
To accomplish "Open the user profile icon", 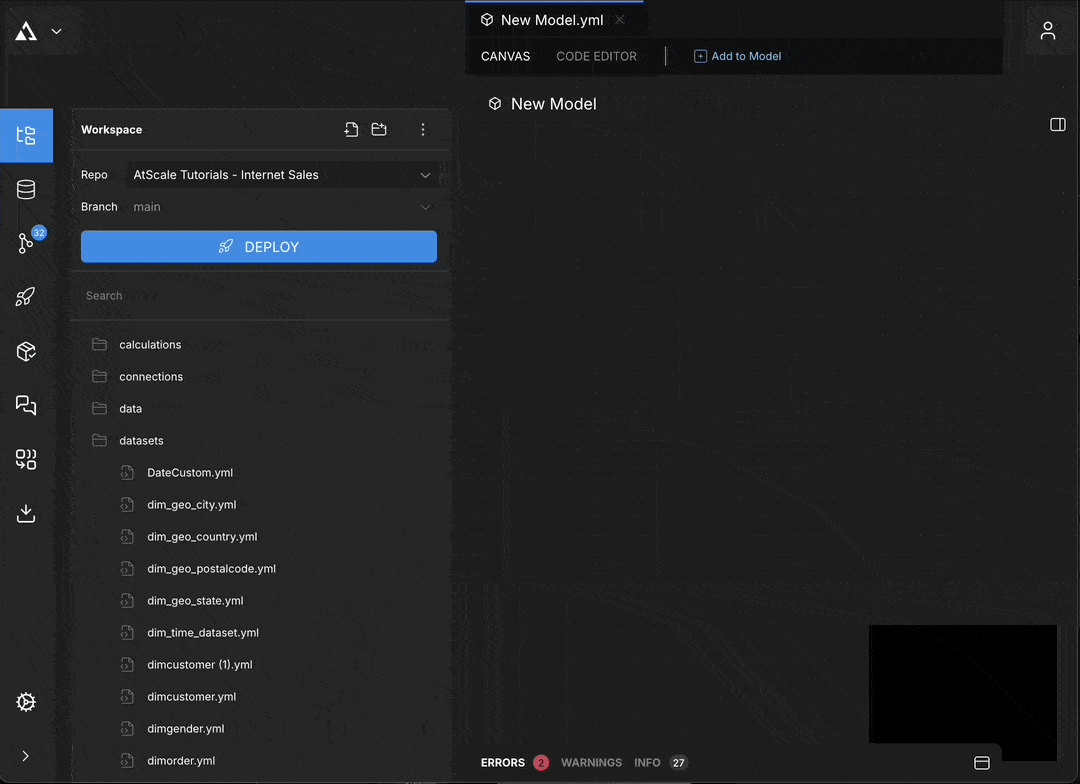I will click(x=1048, y=31).
